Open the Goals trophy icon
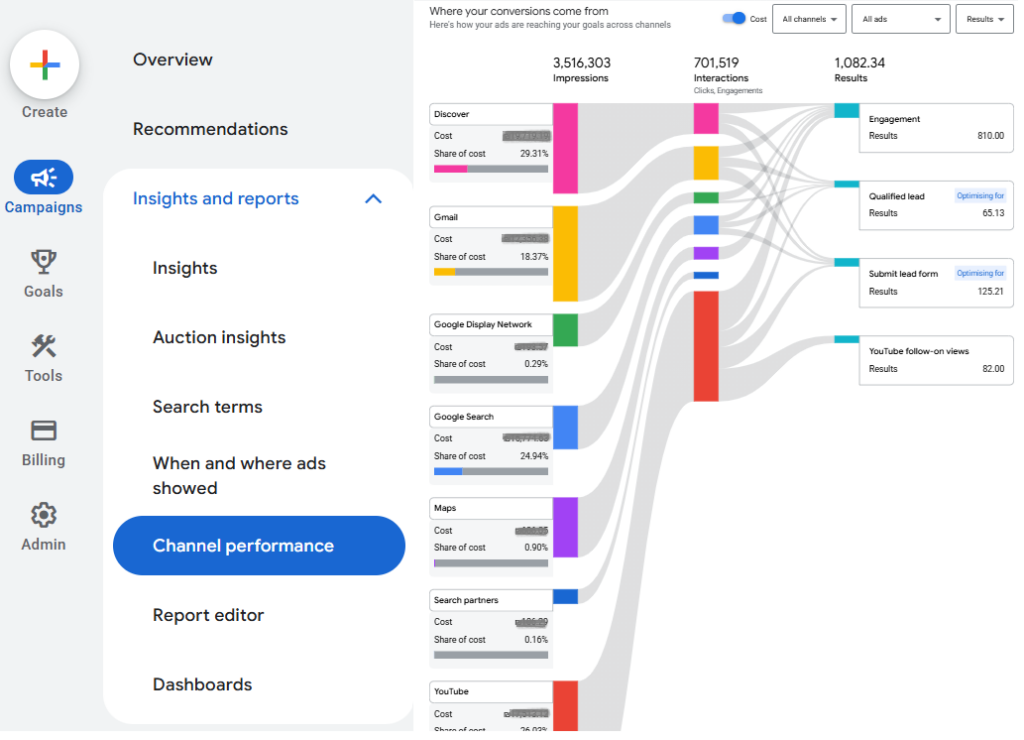The height and width of the screenshot is (740, 1024). (x=43, y=262)
